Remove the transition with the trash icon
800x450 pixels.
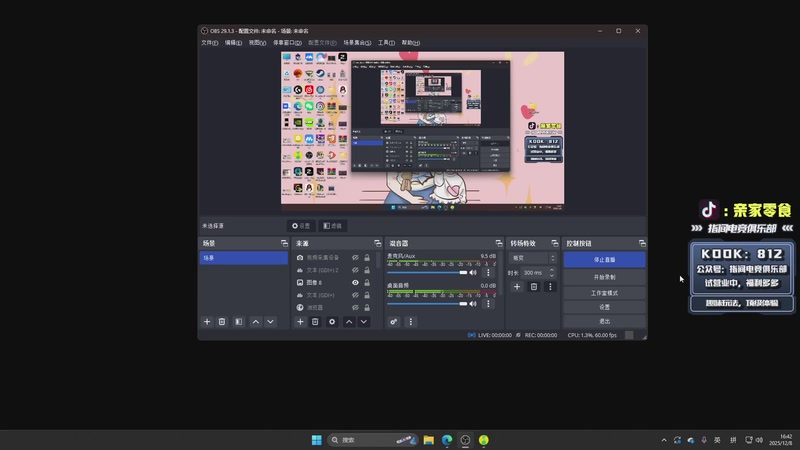pyautogui.click(x=534, y=287)
